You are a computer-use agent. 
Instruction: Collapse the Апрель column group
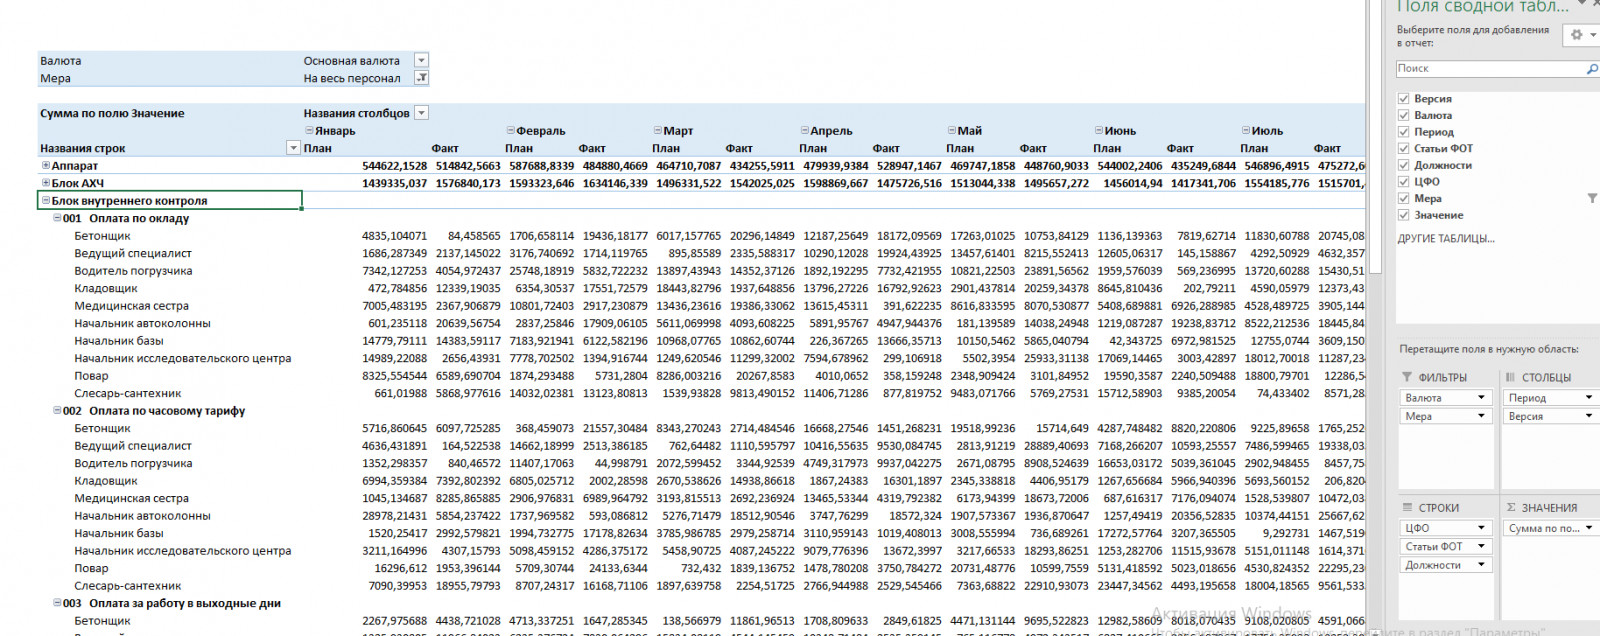point(804,131)
